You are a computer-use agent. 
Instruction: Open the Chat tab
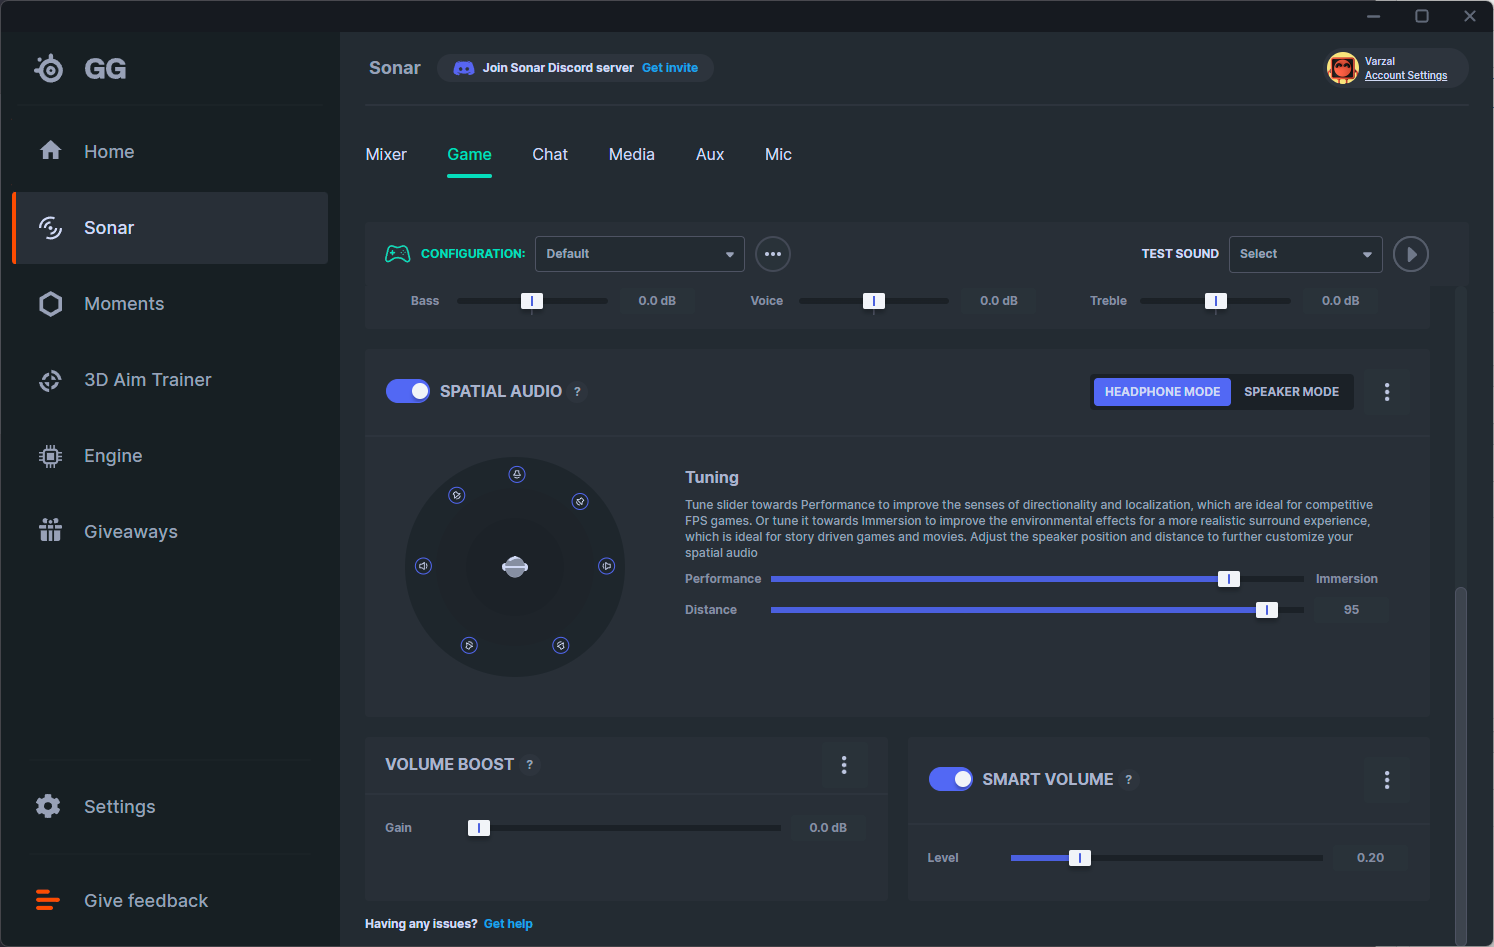550,155
